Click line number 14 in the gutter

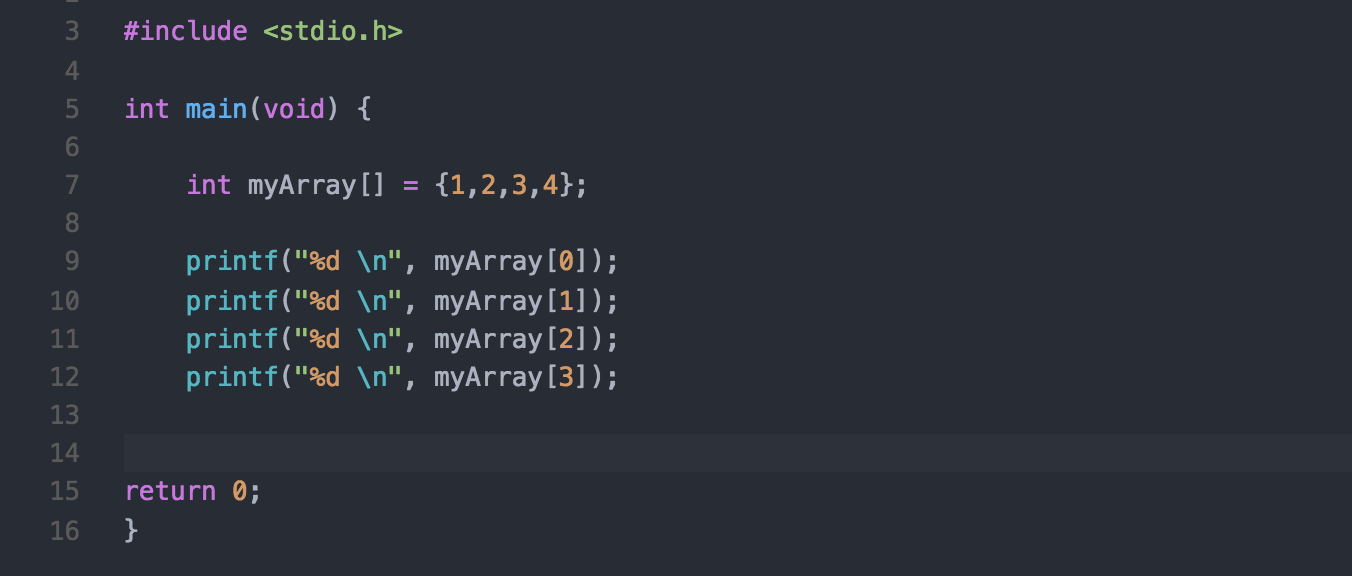[x=64, y=453]
